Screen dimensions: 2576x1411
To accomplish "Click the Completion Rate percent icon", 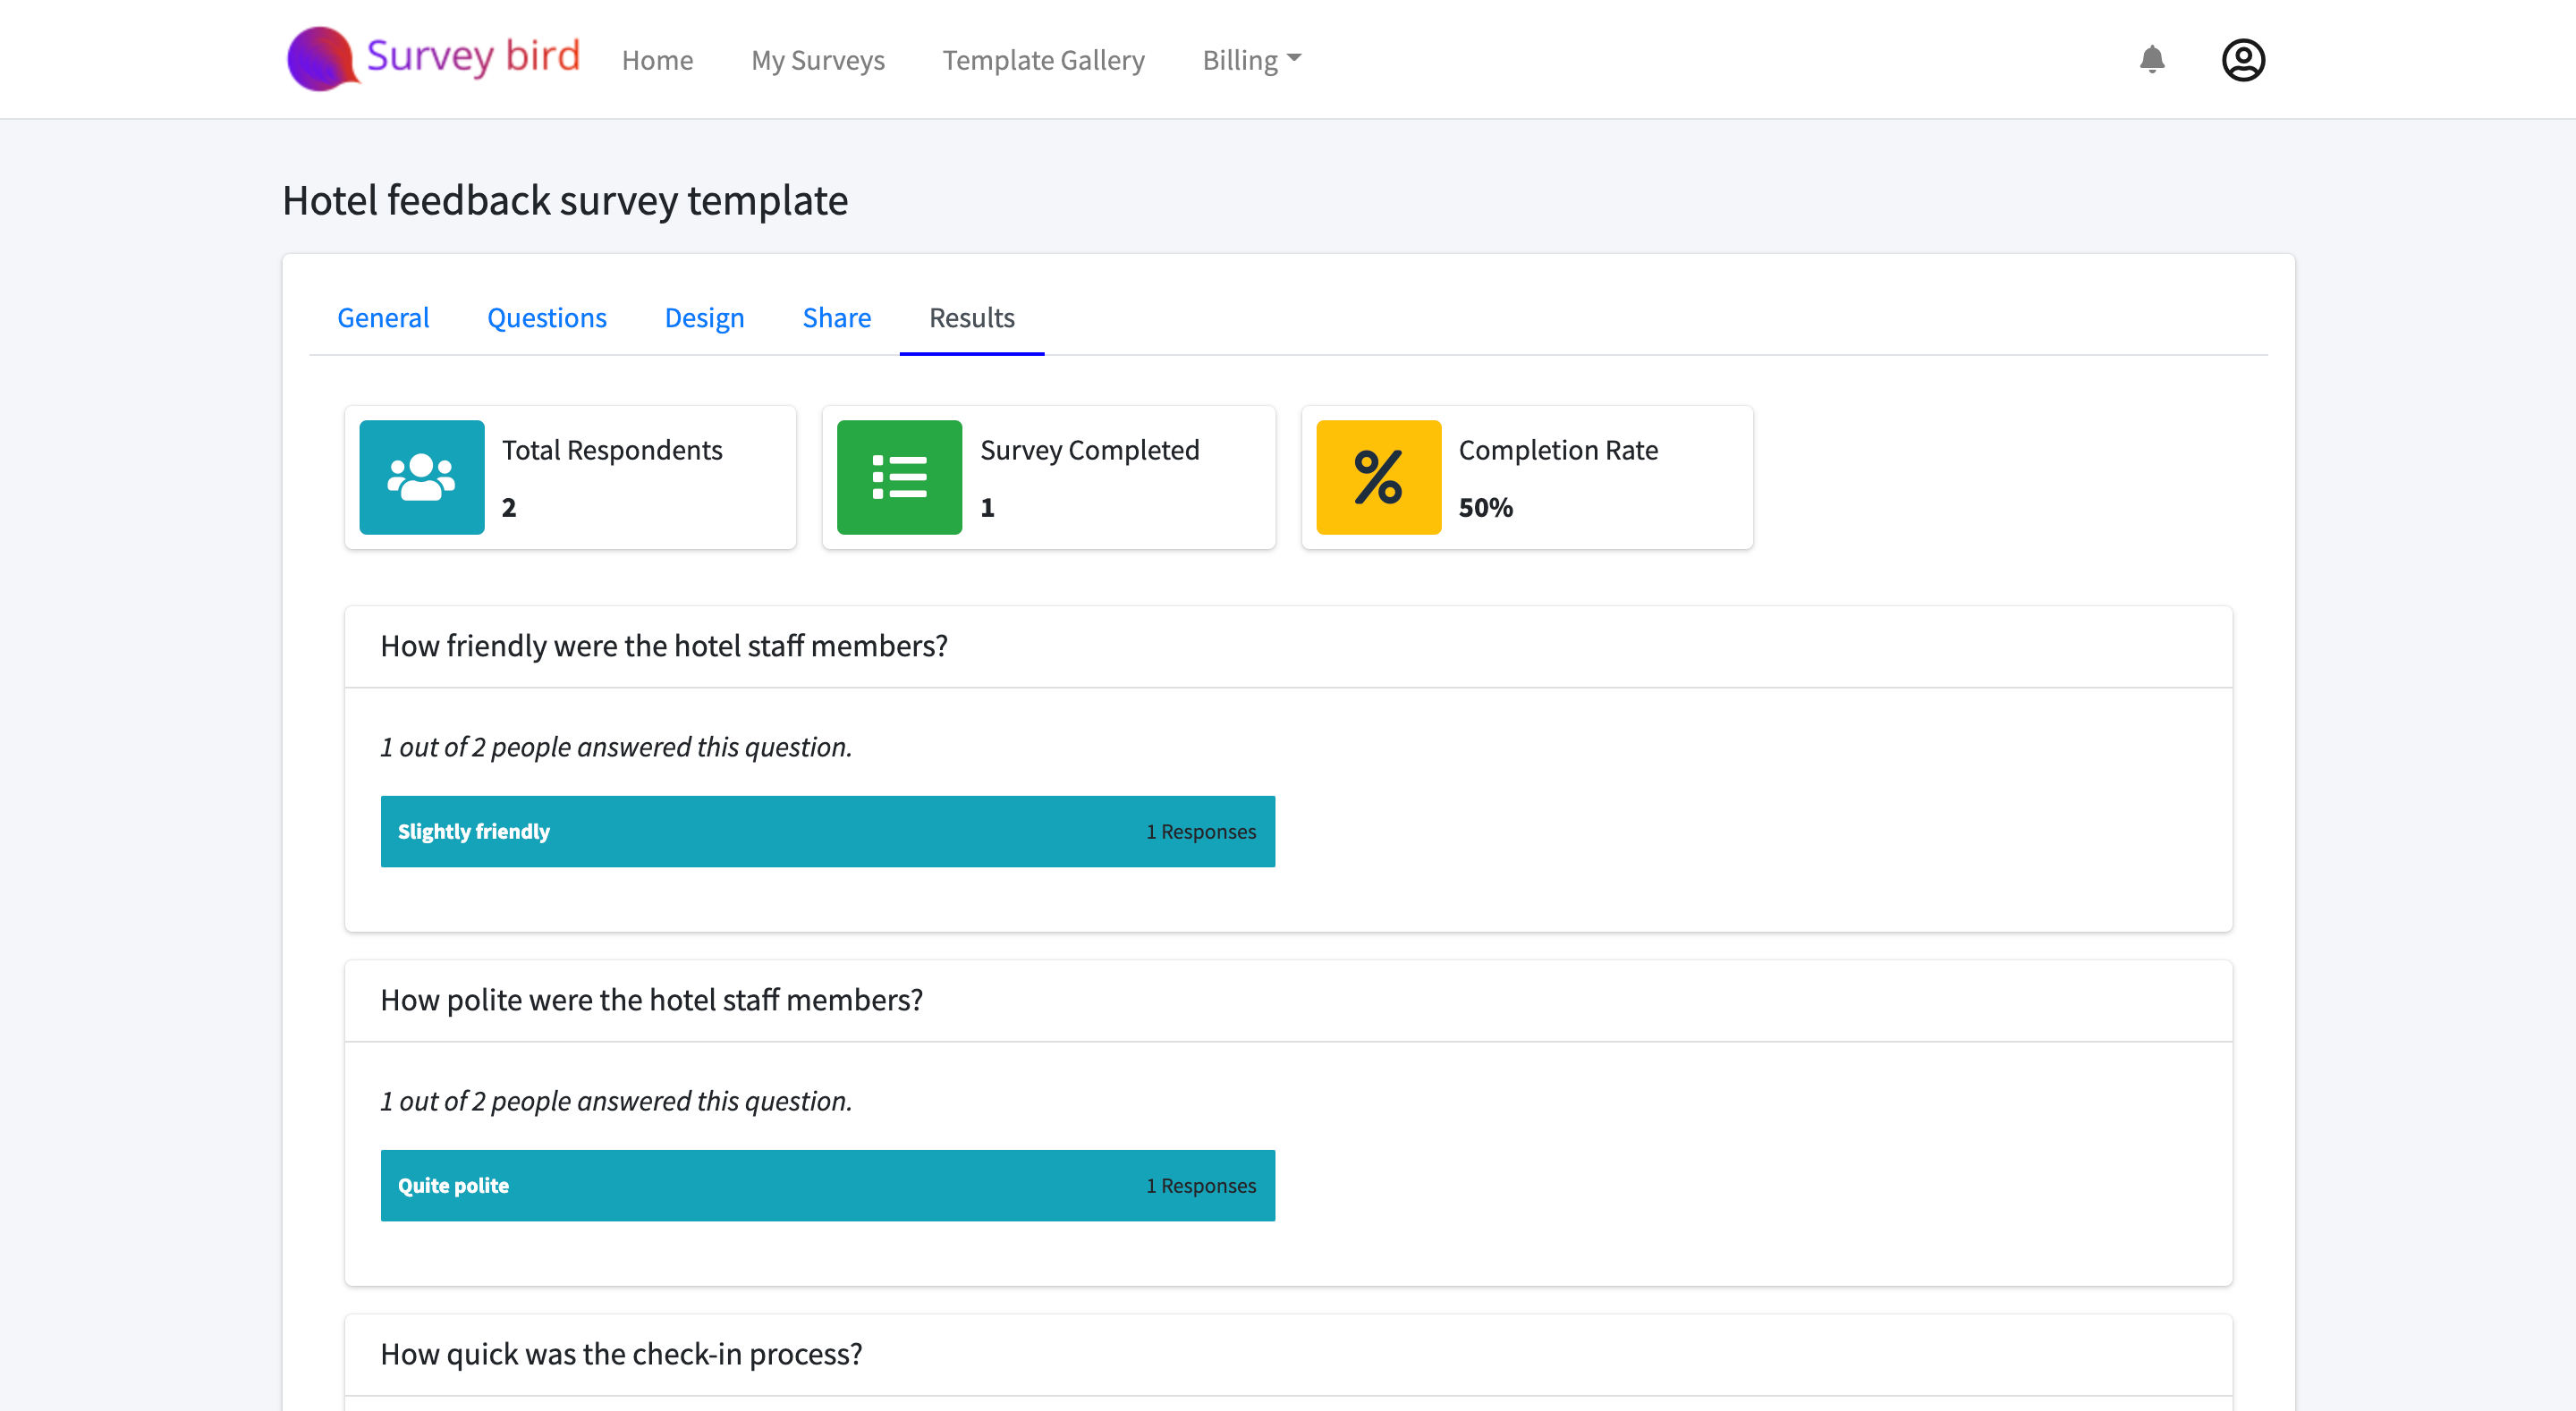I will point(1378,477).
